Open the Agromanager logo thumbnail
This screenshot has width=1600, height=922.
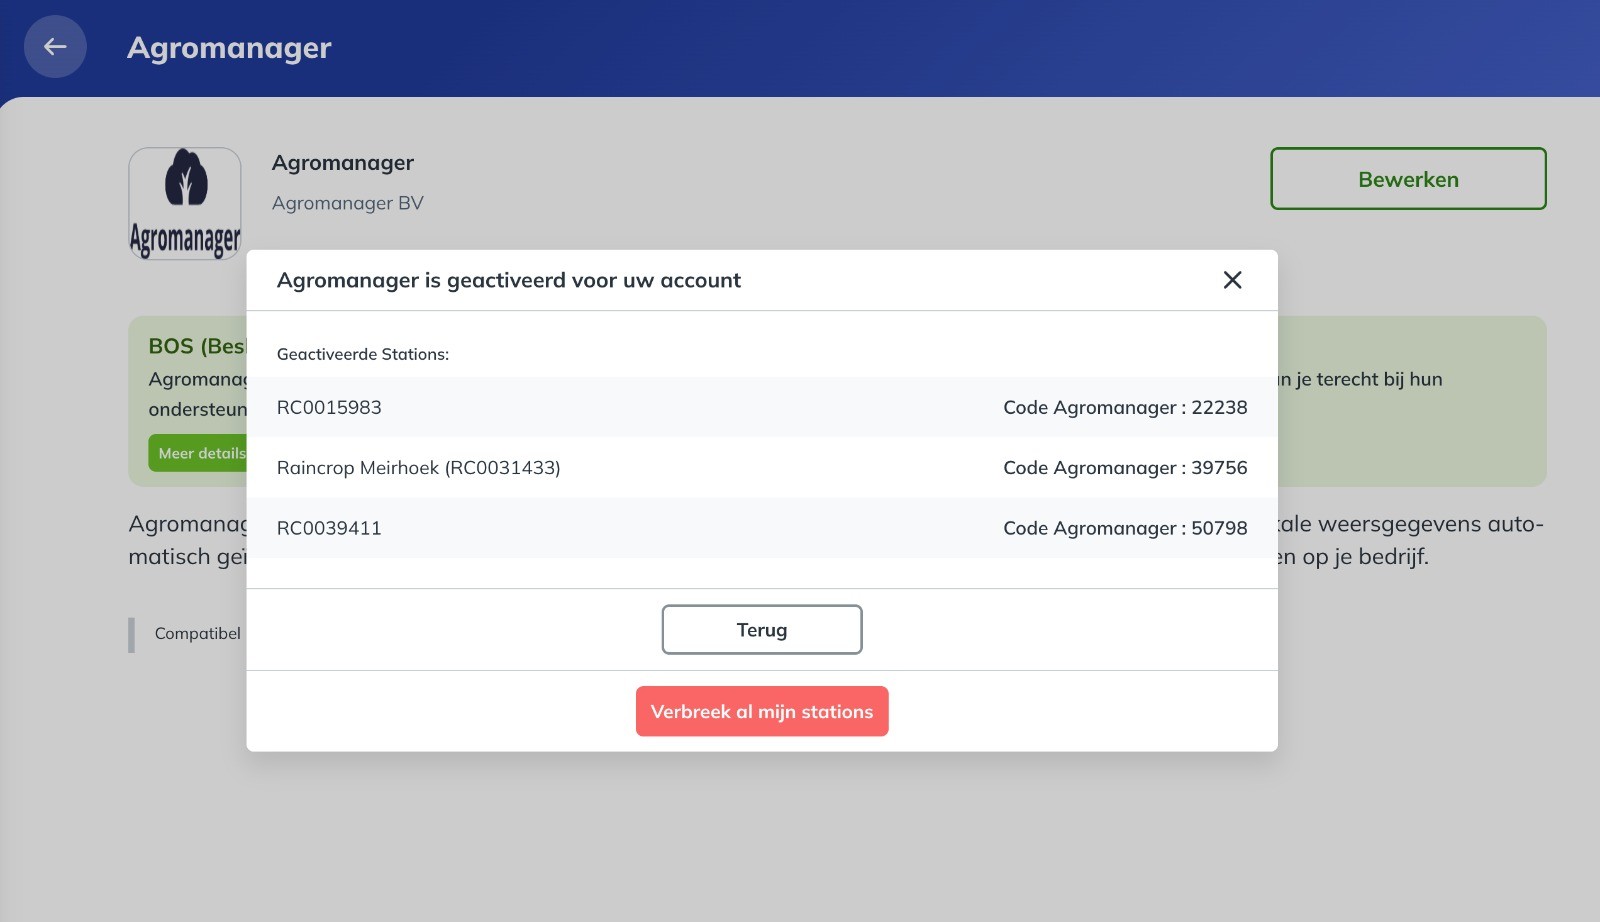[185, 204]
